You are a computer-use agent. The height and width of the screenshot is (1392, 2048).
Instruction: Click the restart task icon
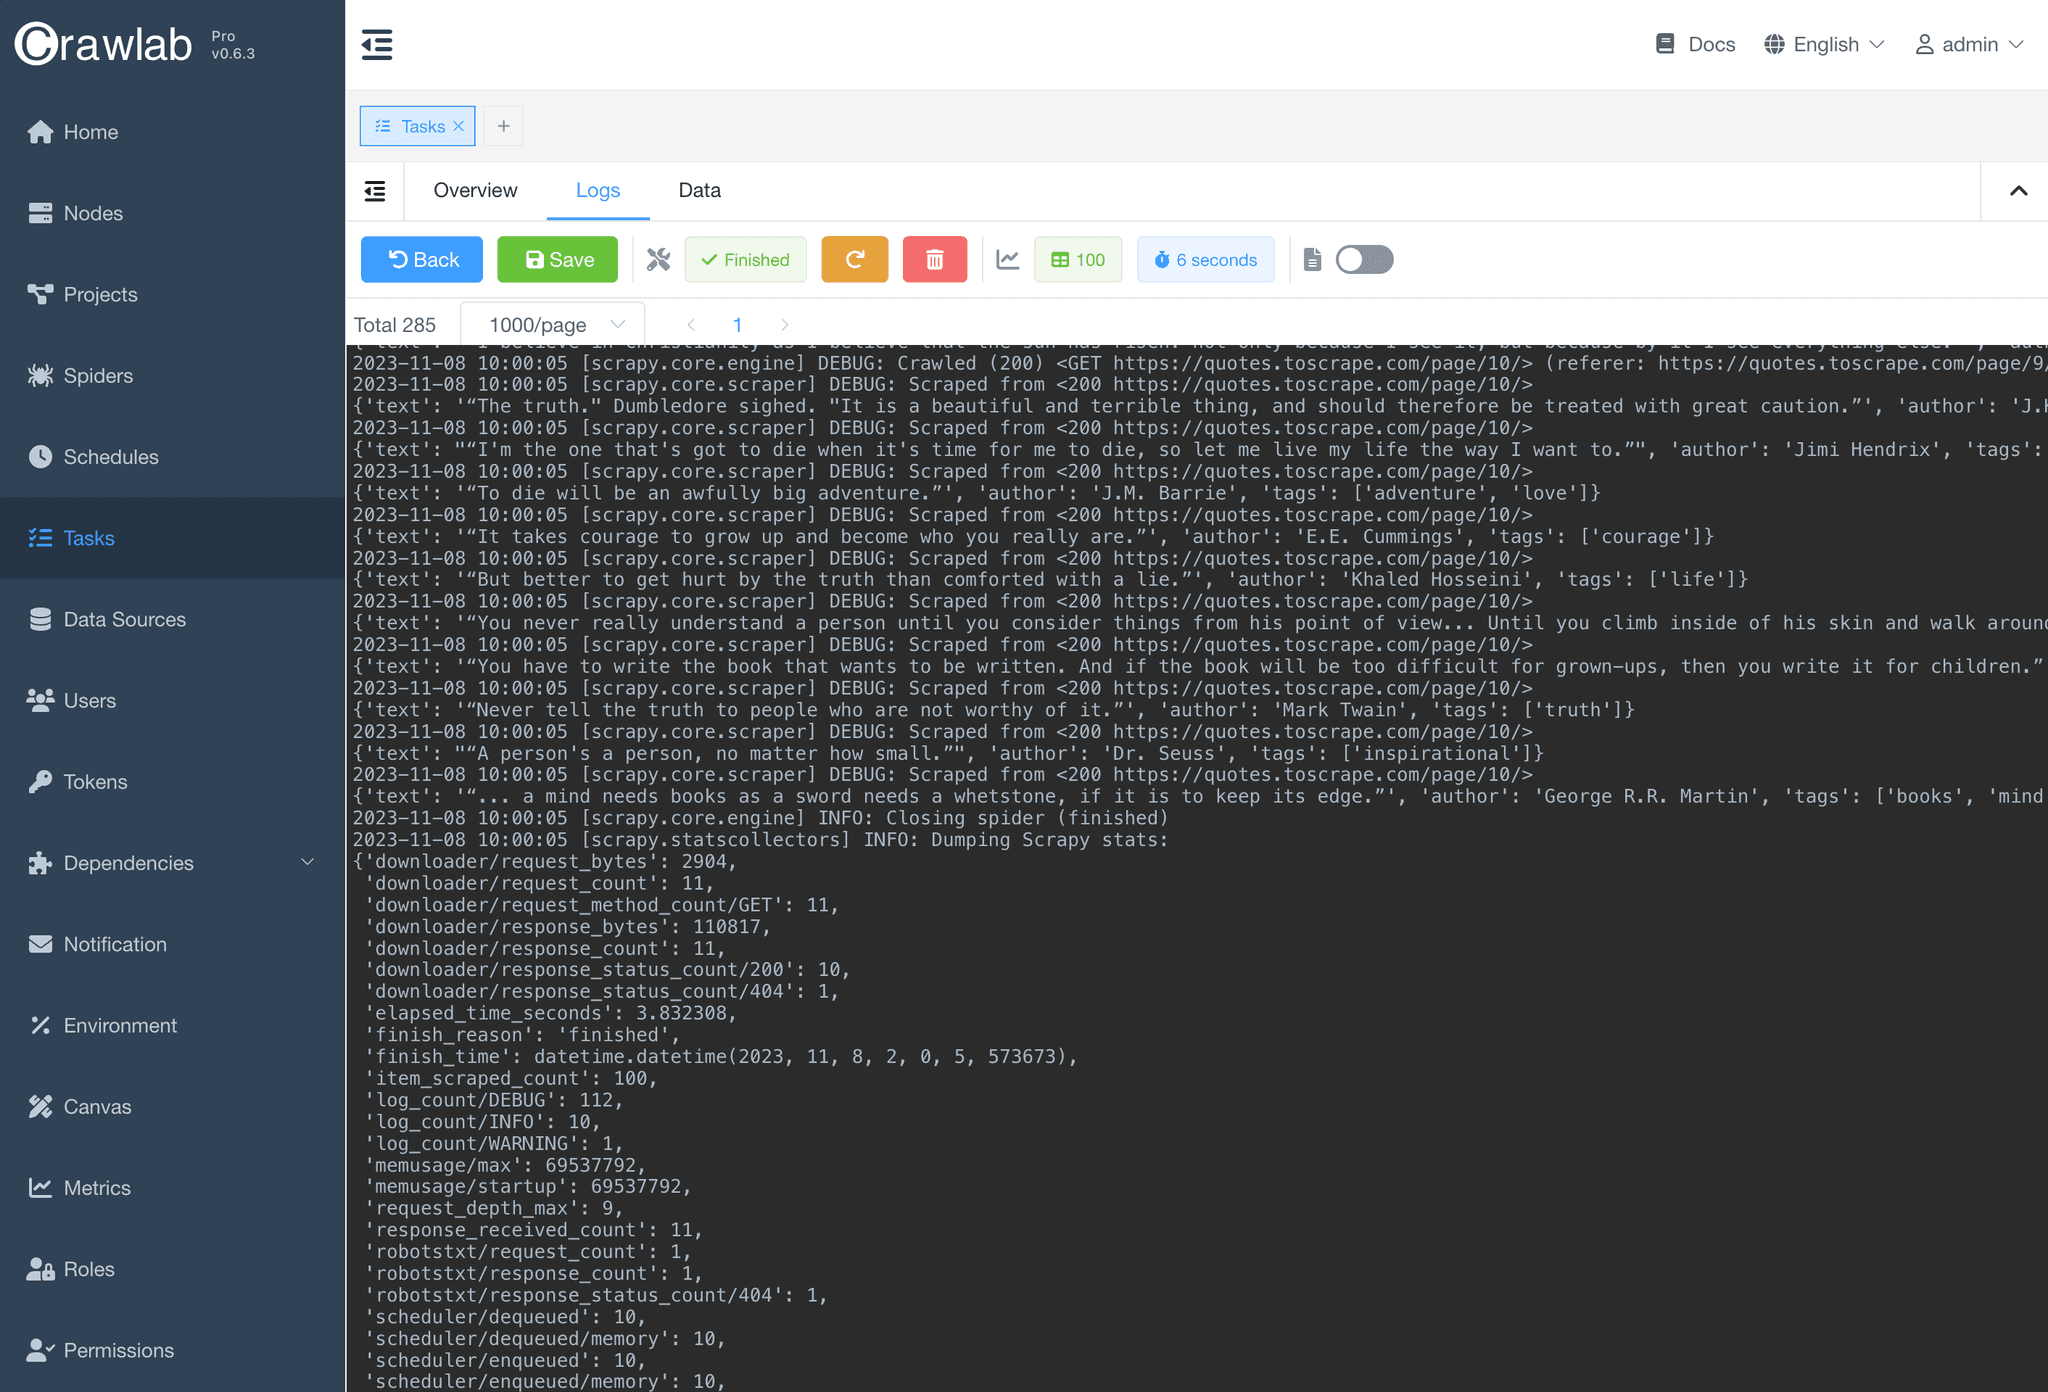(854, 259)
